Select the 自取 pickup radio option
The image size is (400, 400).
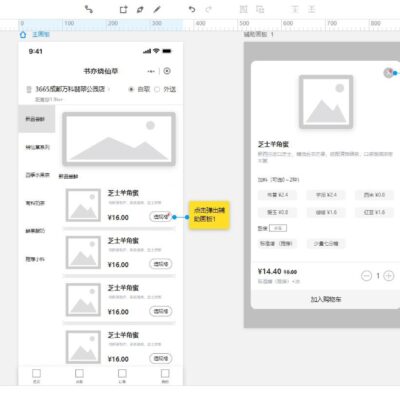tap(131, 89)
